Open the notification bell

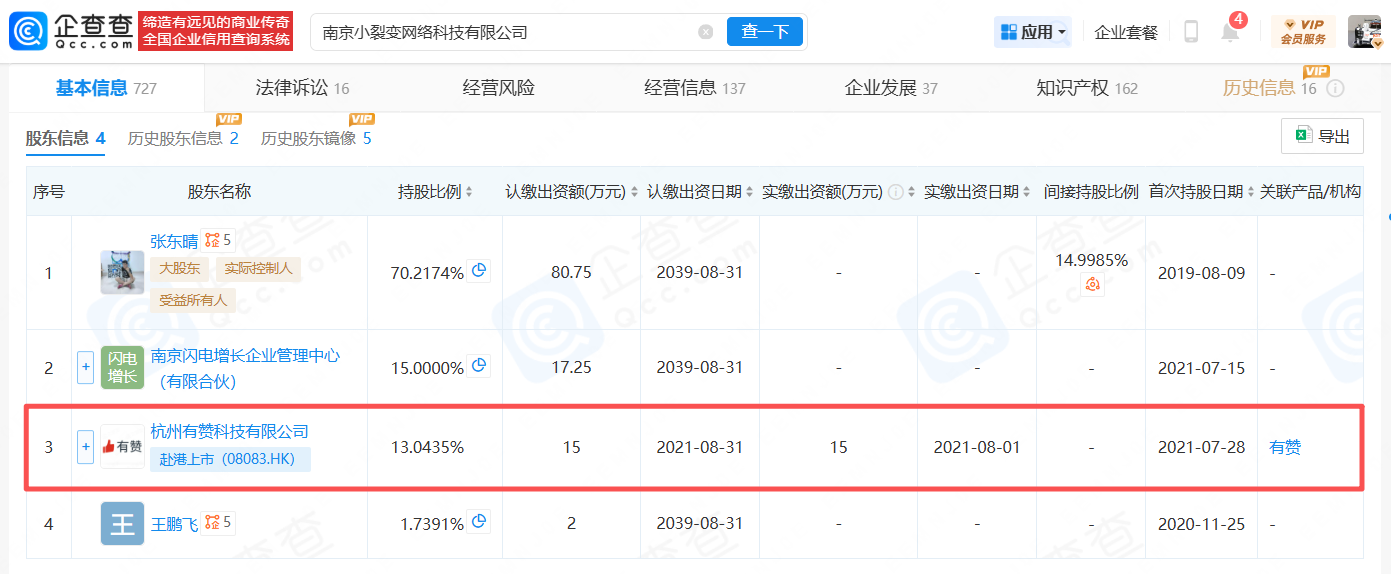pyautogui.click(x=1230, y=32)
